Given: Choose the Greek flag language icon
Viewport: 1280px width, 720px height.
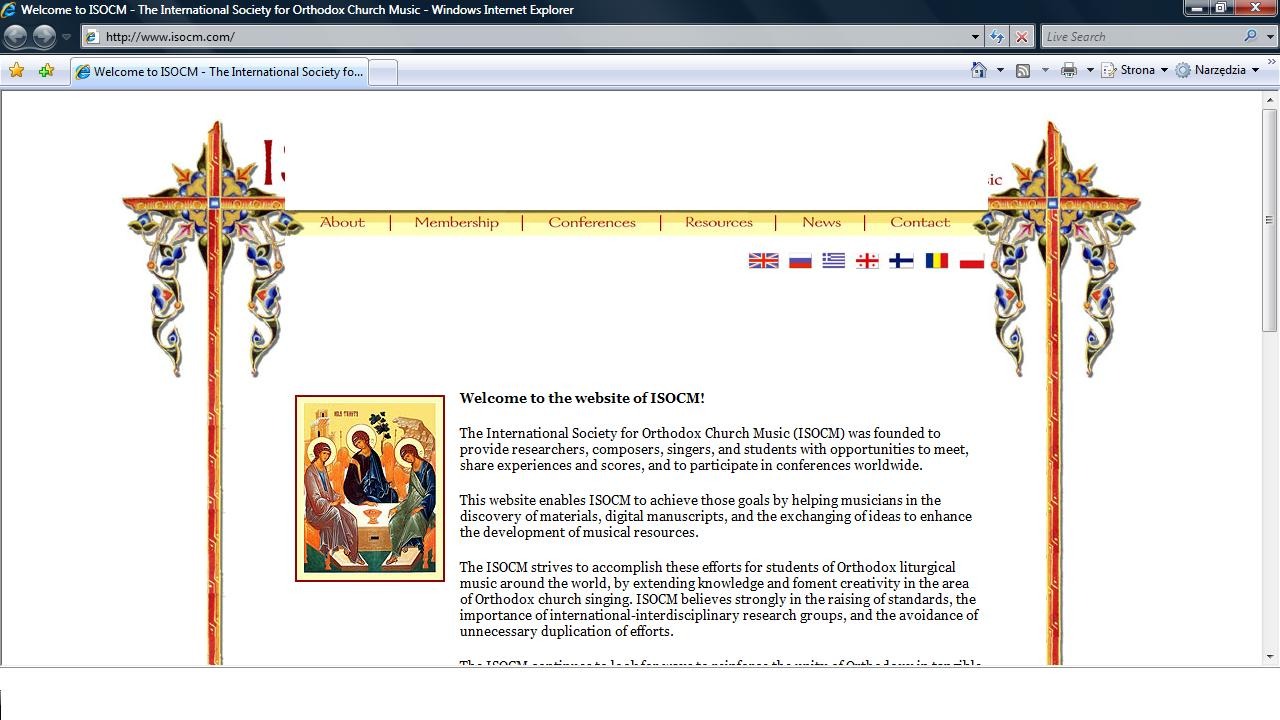Looking at the screenshot, I should (x=834, y=261).
